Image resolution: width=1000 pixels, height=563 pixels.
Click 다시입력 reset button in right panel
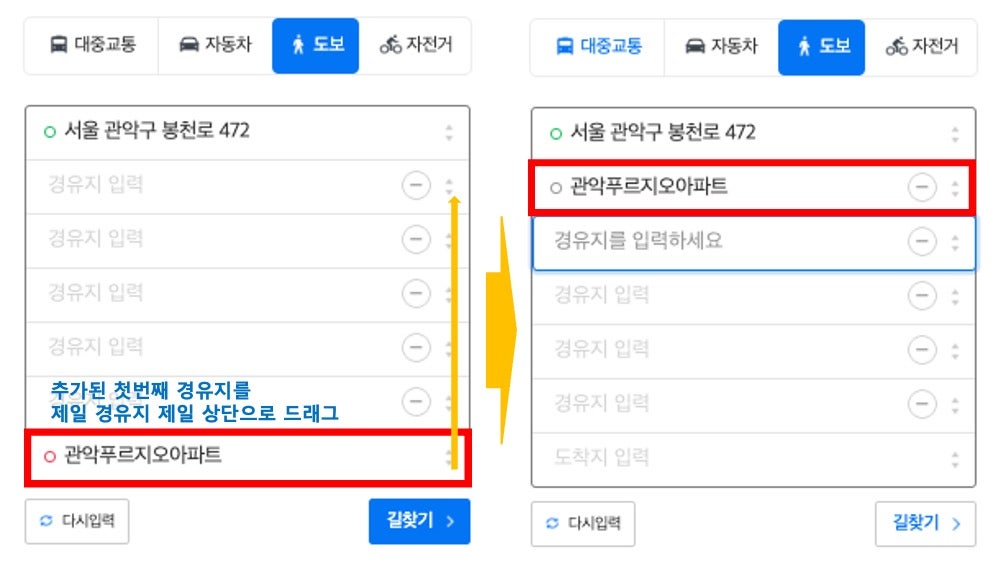coord(583,524)
